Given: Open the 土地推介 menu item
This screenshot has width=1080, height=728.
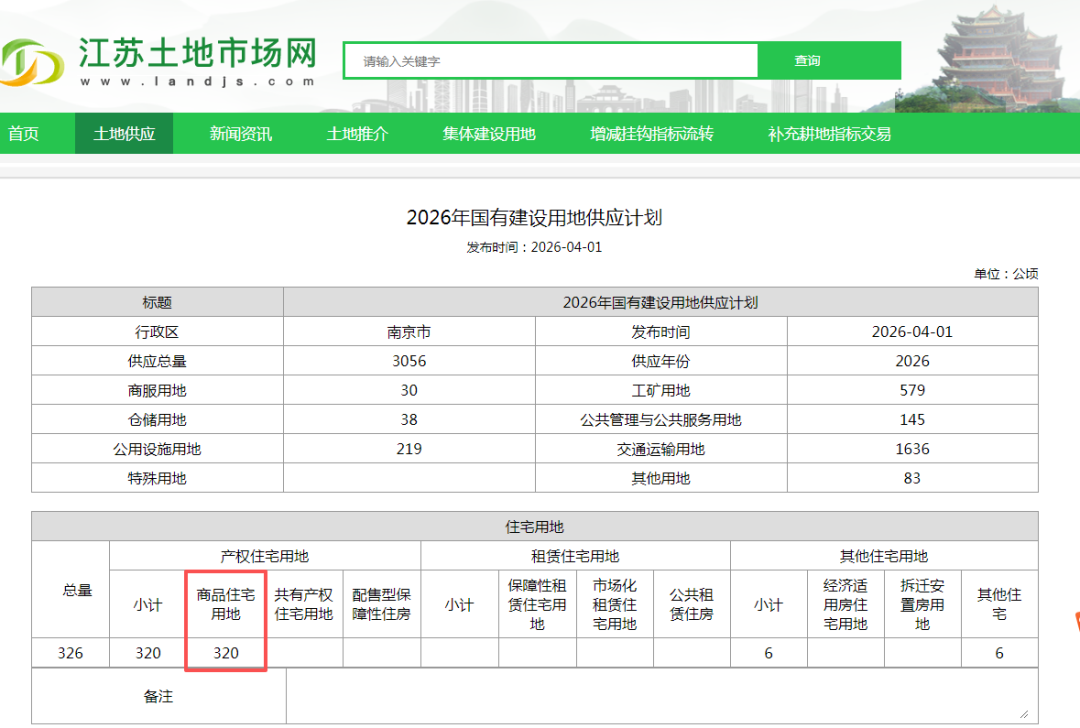Looking at the screenshot, I should point(357,134).
